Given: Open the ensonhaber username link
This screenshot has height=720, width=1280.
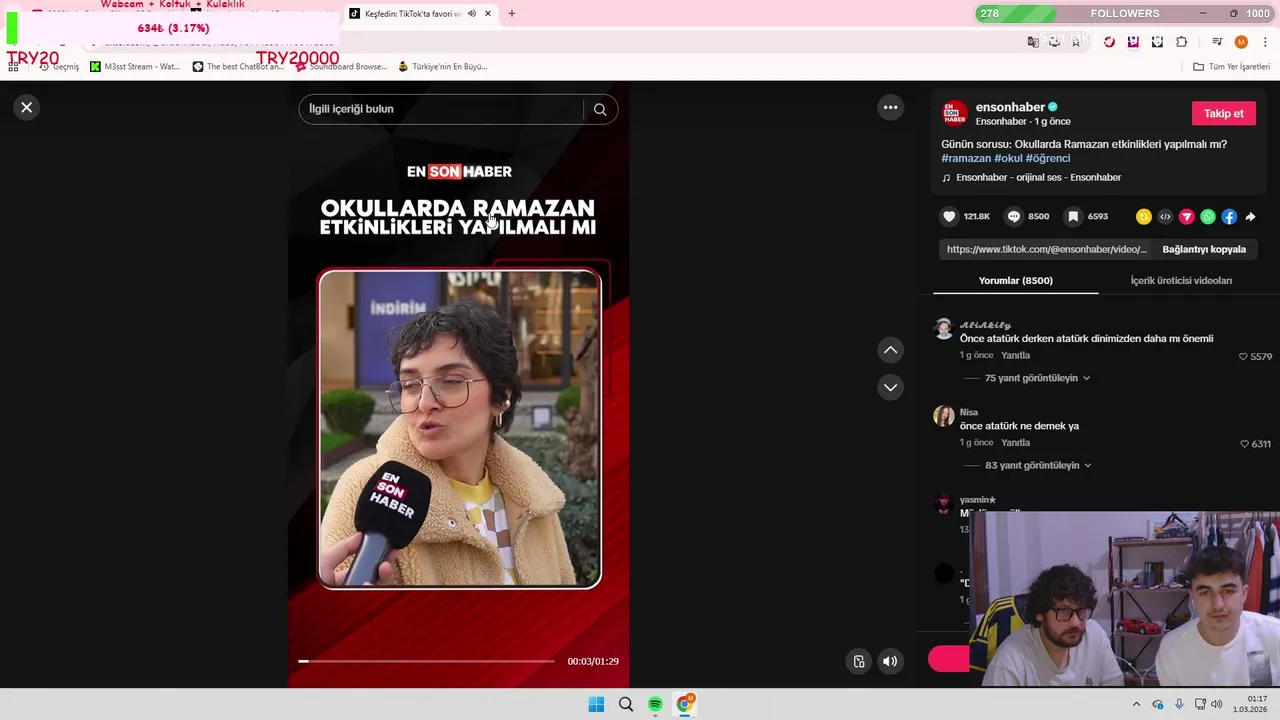Looking at the screenshot, I should [1010, 107].
